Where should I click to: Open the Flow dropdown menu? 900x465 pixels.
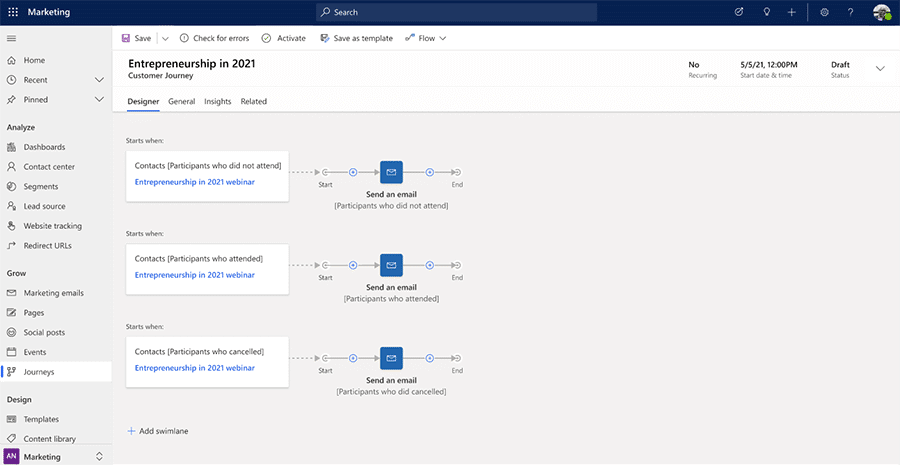click(426, 38)
